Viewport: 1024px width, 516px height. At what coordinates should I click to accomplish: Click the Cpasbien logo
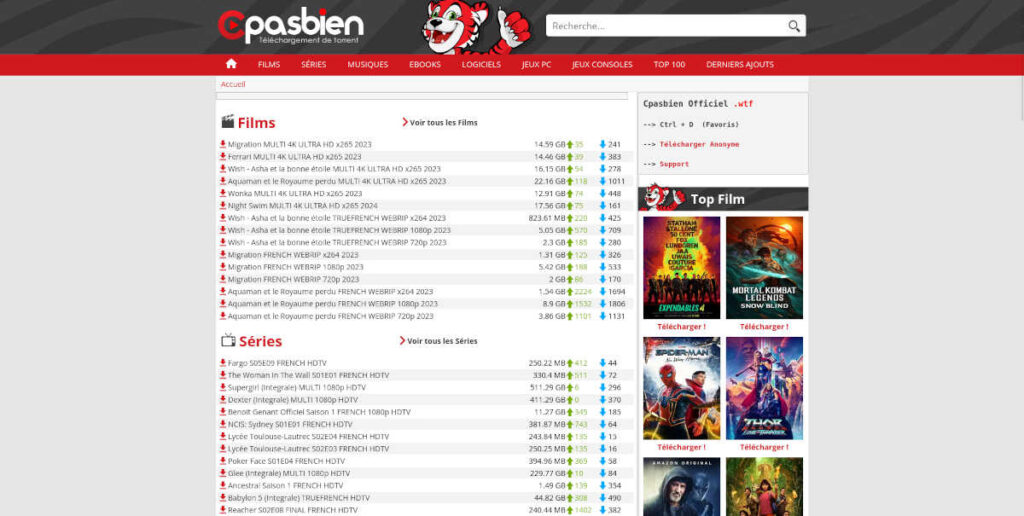click(291, 27)
